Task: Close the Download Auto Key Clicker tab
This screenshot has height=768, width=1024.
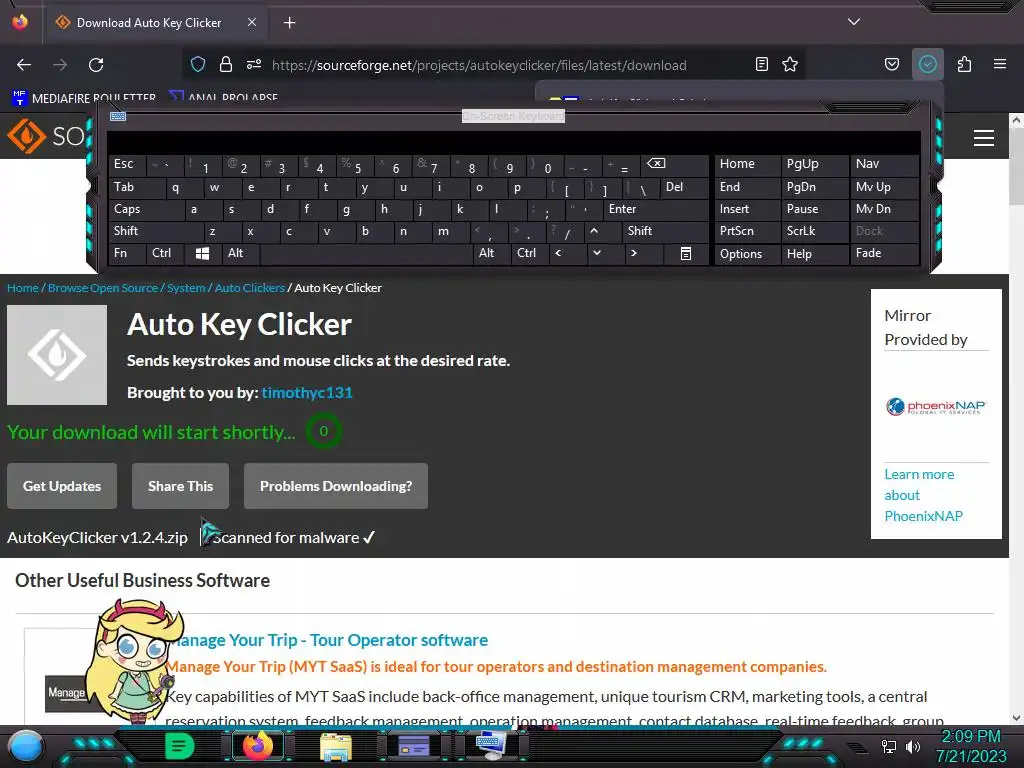Action: (x=252, y=22)
